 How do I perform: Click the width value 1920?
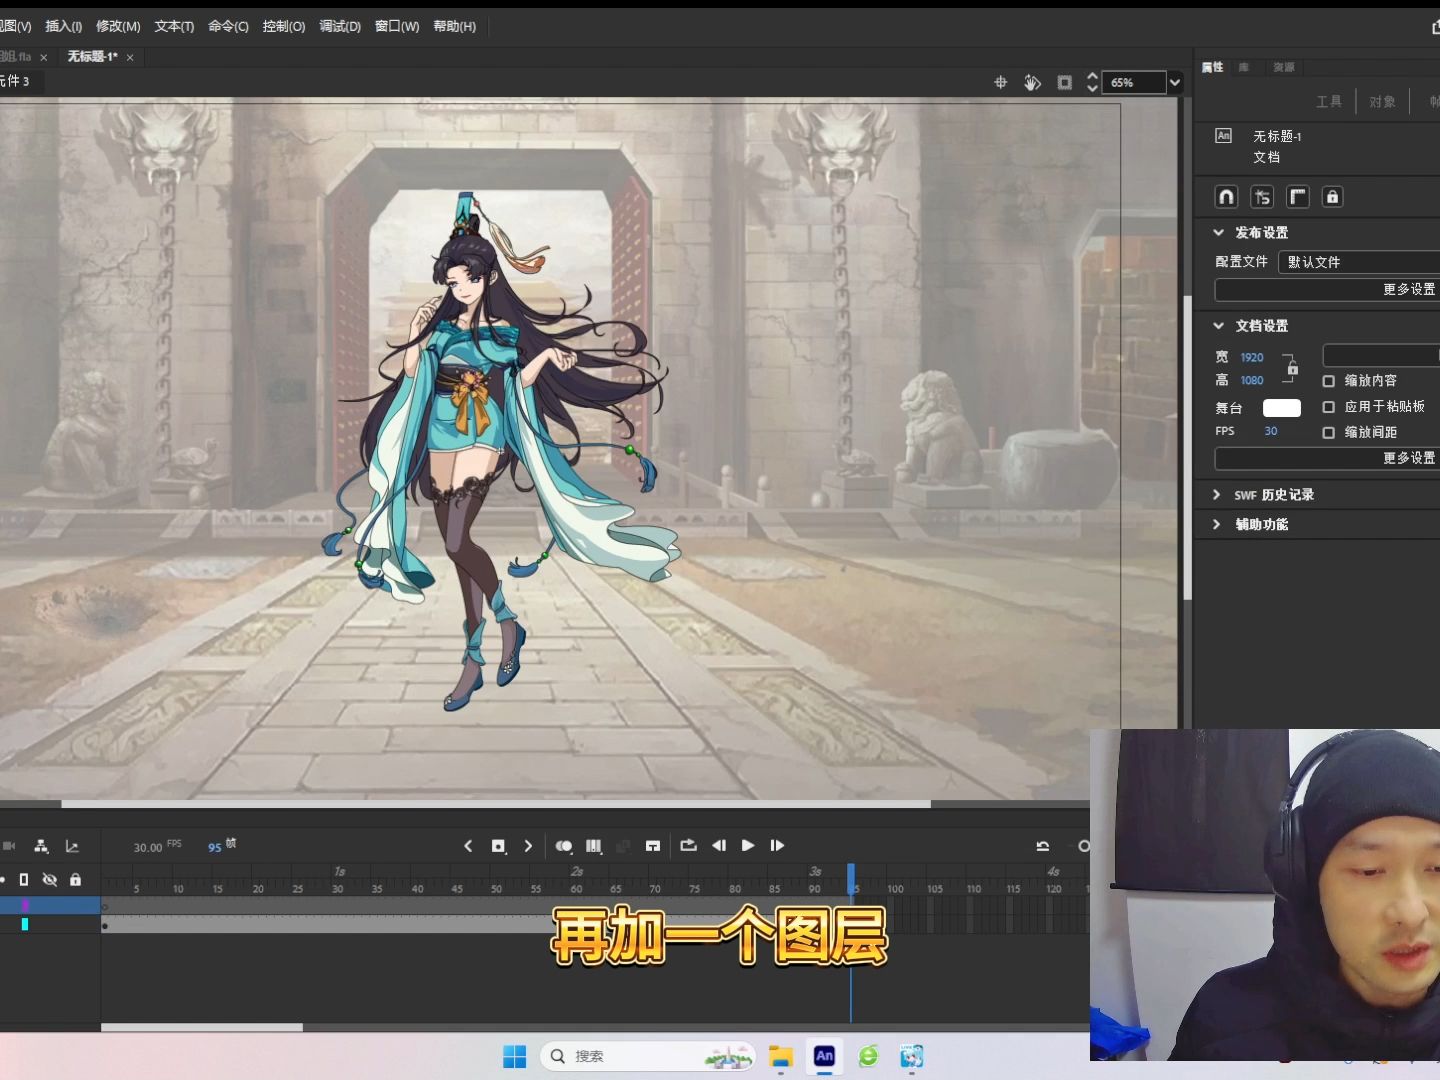(x=1252, y=357)
